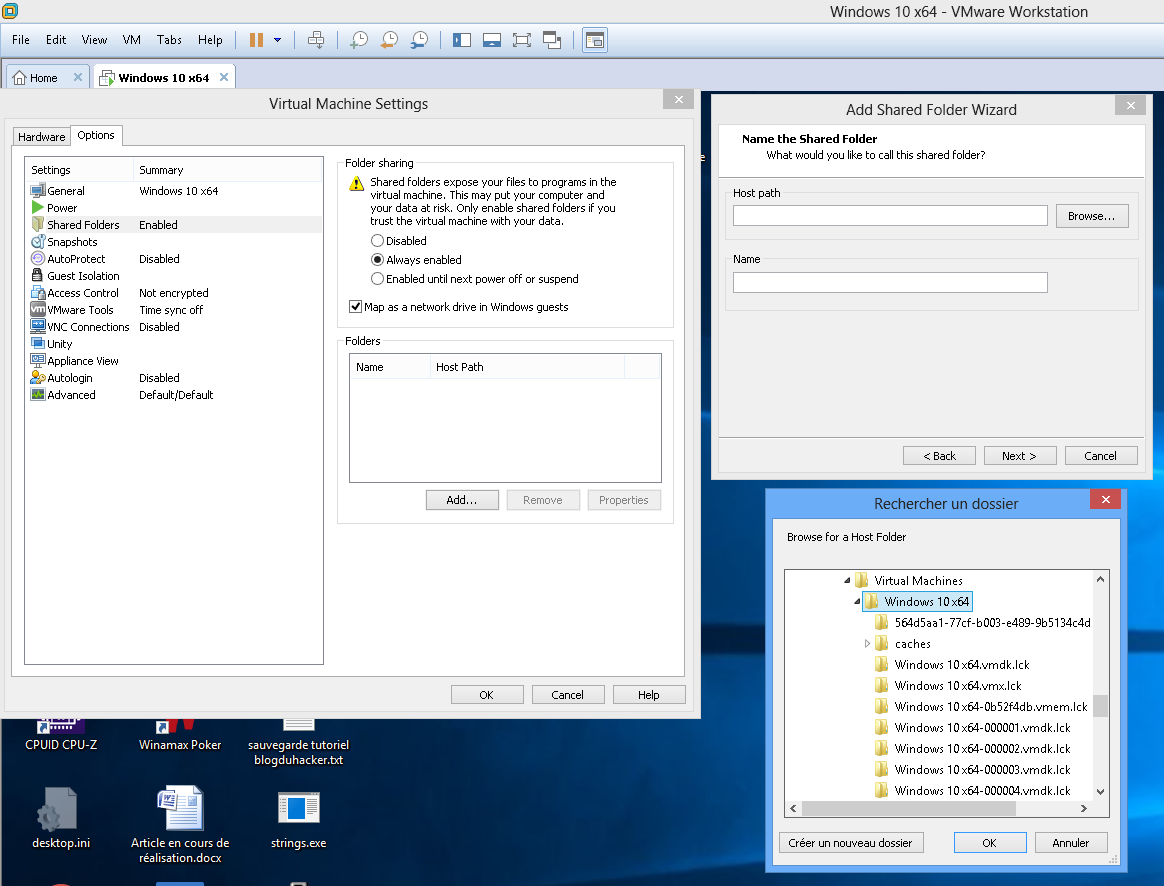The height and width of the screenshot is (886, 1164).
Task: Expand the caches folder node
Action: click(867, 644)
